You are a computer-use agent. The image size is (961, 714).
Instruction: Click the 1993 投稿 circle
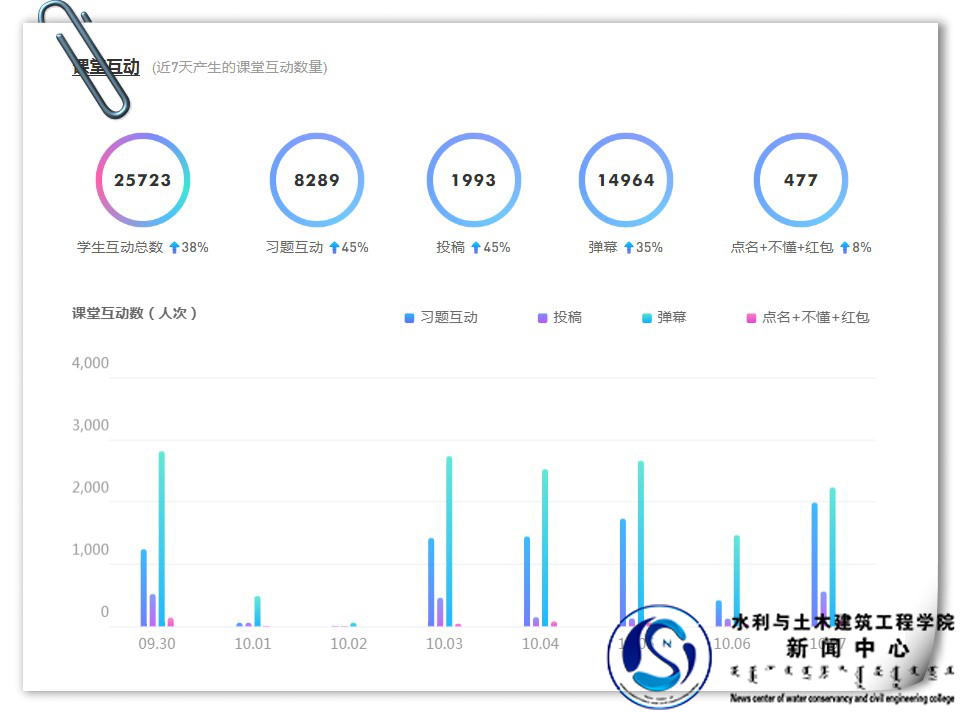[473, 181]
